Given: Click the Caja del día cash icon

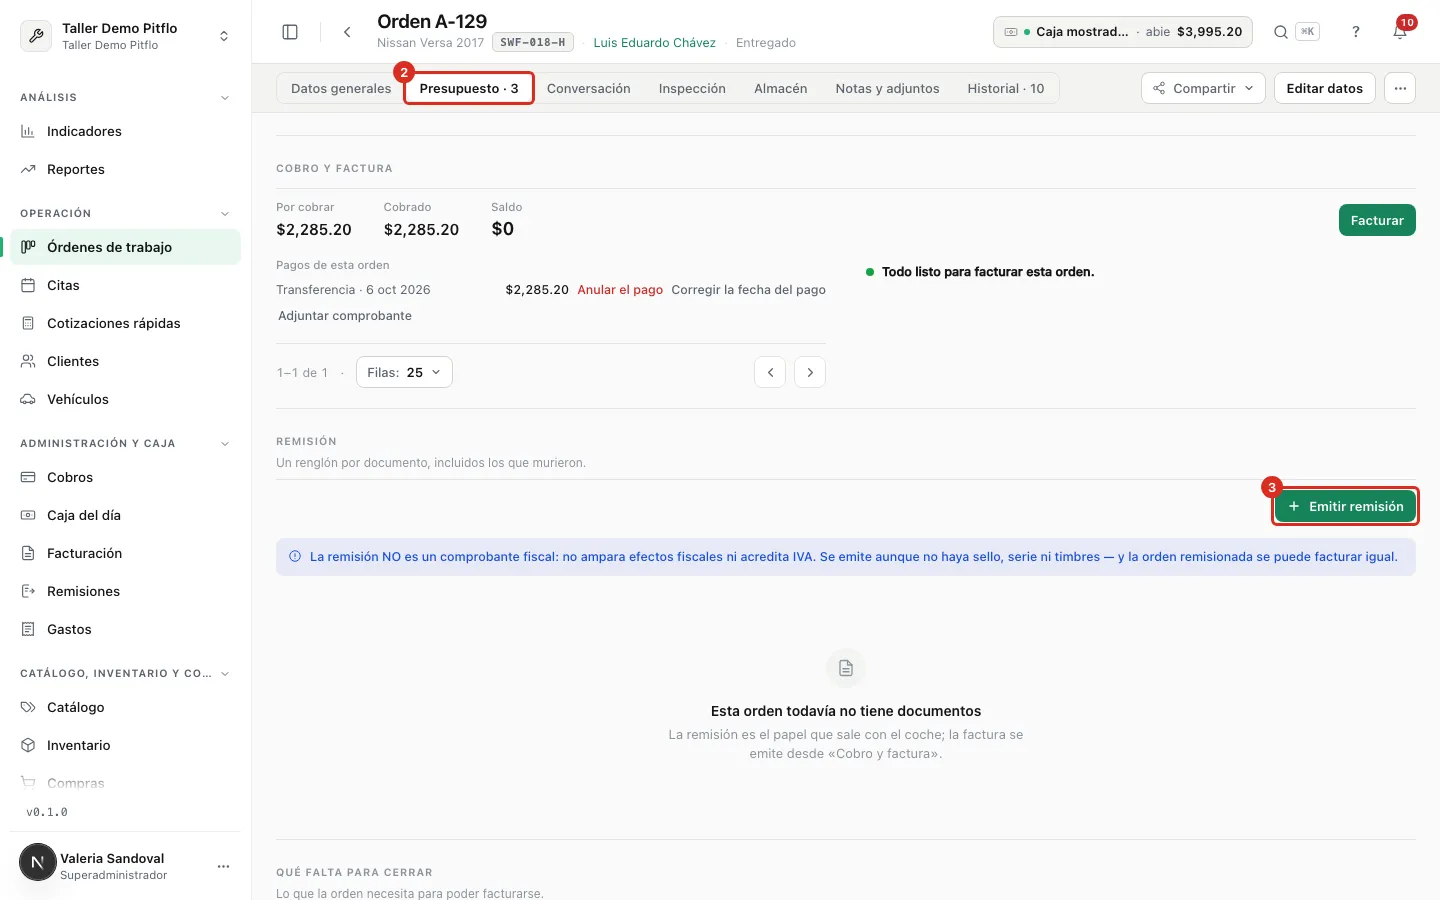Looking at the screenshot, I should coord(28,515).
